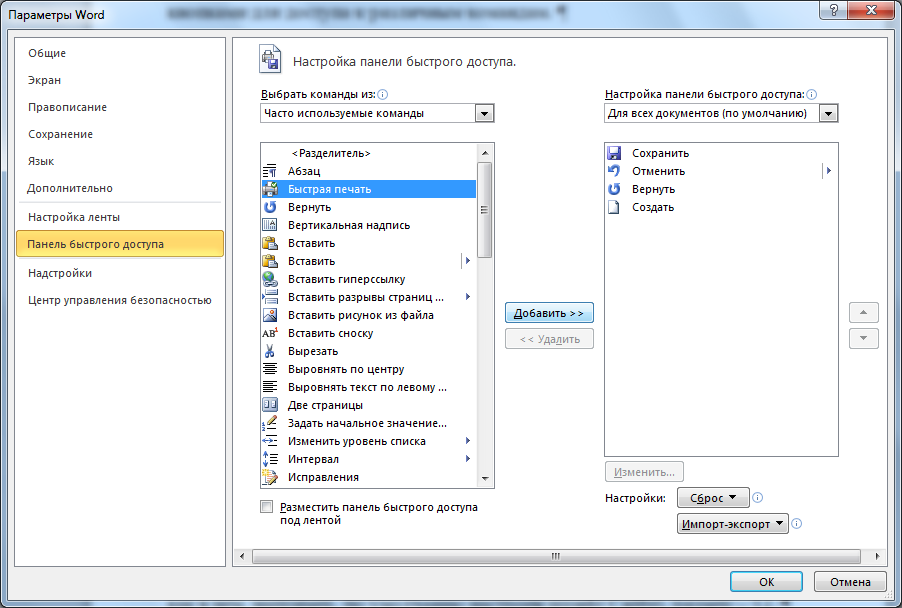Click the Изменить... button
This screenshot has width=902, height=608.
click(x=644, y=472)
